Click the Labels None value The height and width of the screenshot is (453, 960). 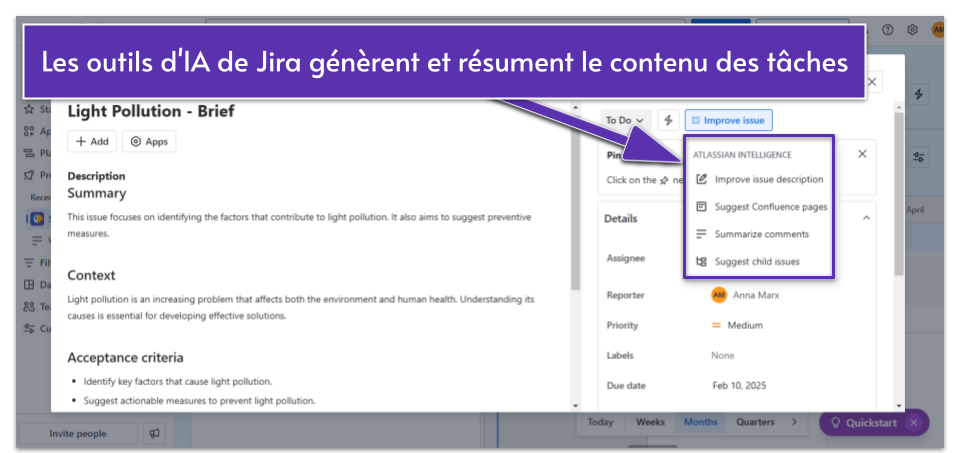[x=722, y=355]
